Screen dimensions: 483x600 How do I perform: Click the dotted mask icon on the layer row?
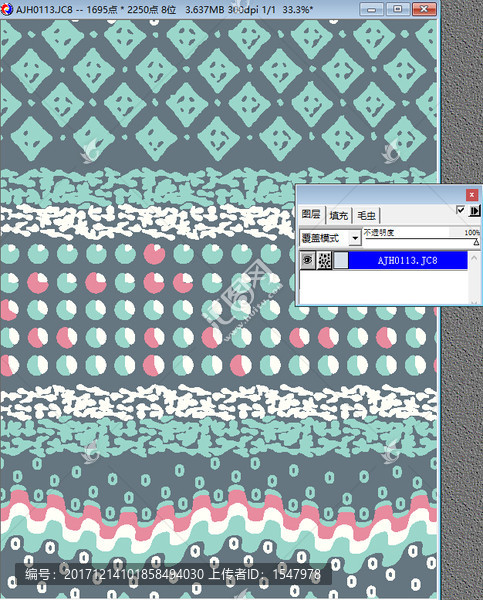(325, 260)
